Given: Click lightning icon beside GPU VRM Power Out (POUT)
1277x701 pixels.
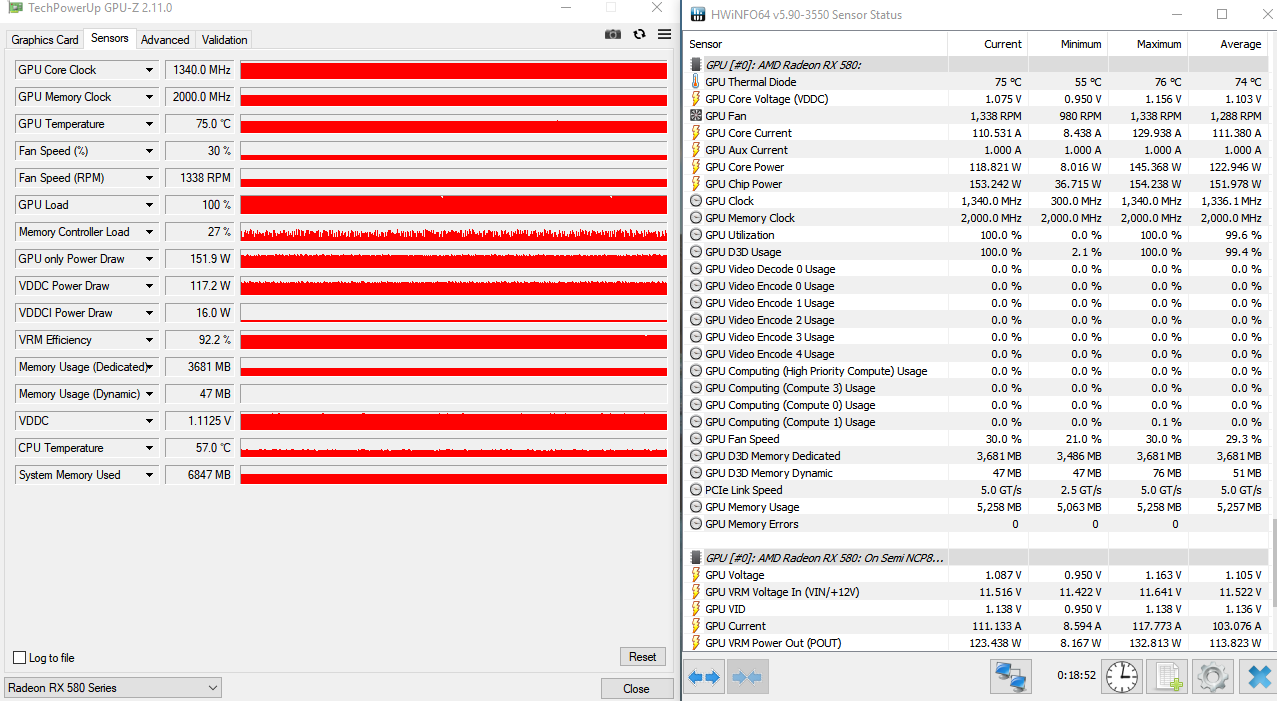Looking at the screenshot, I should tap(696, 643).
